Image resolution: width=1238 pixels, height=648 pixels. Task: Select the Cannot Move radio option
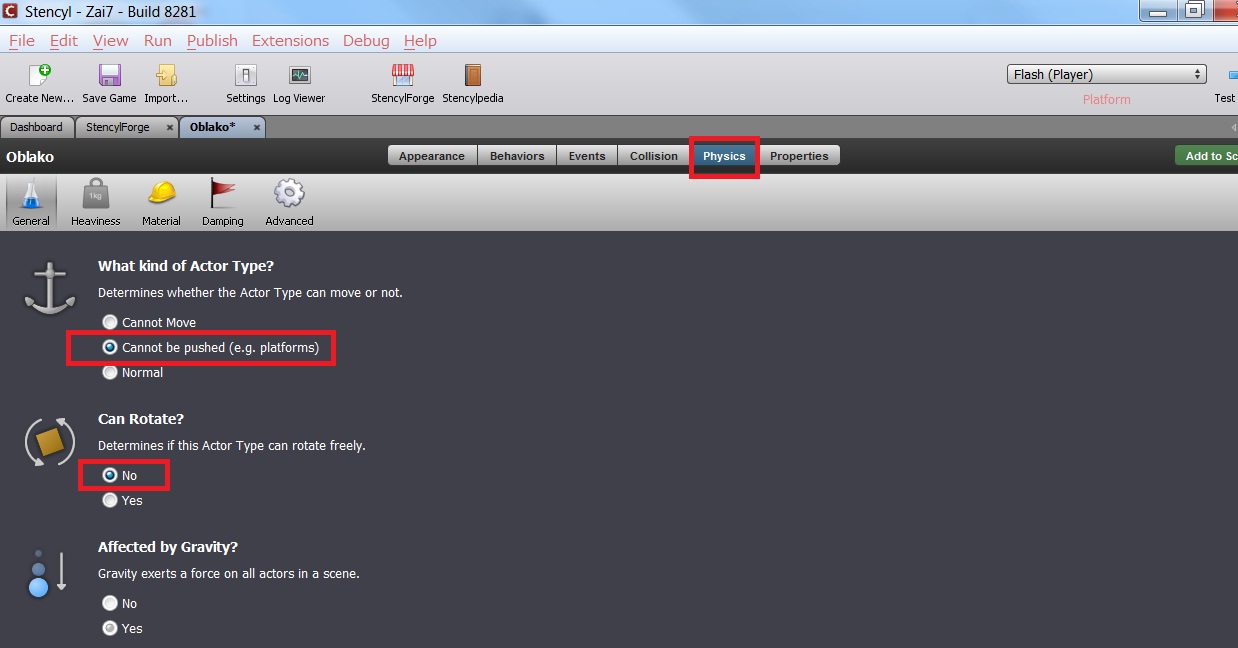(x=110, y=322)
